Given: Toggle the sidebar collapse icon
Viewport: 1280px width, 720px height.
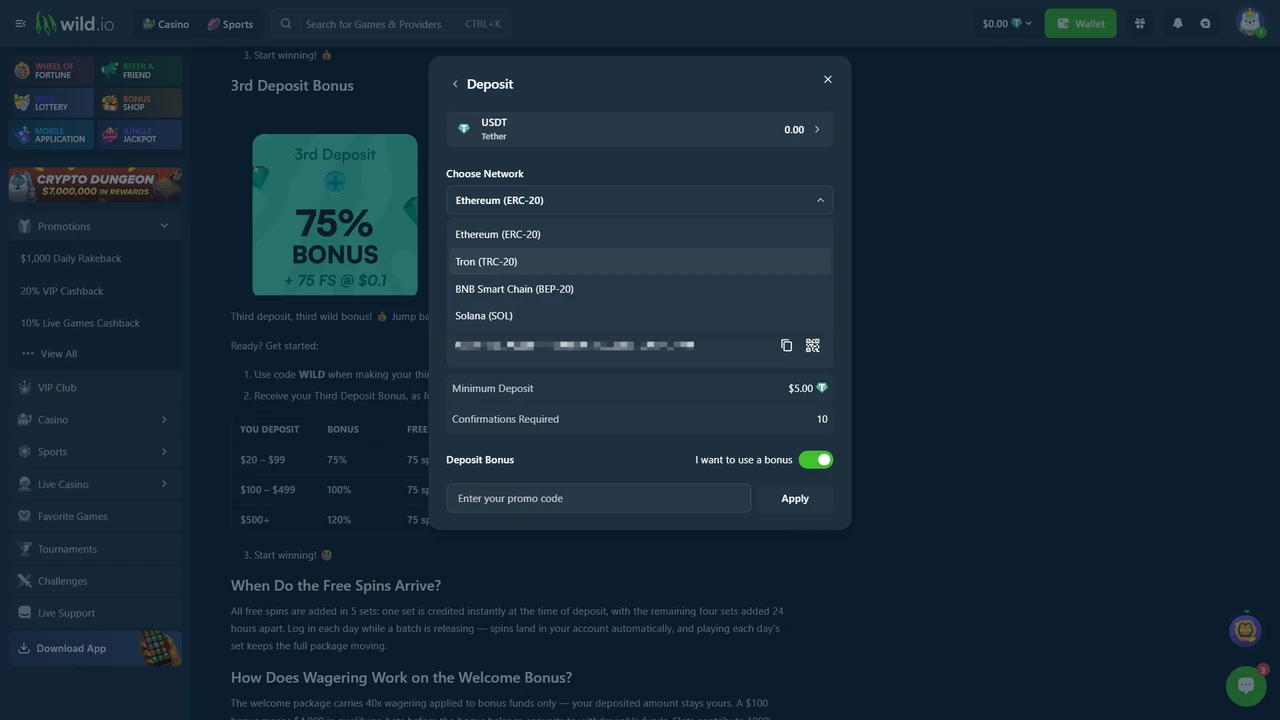Looking at the screenshot, I should [20, 23].
